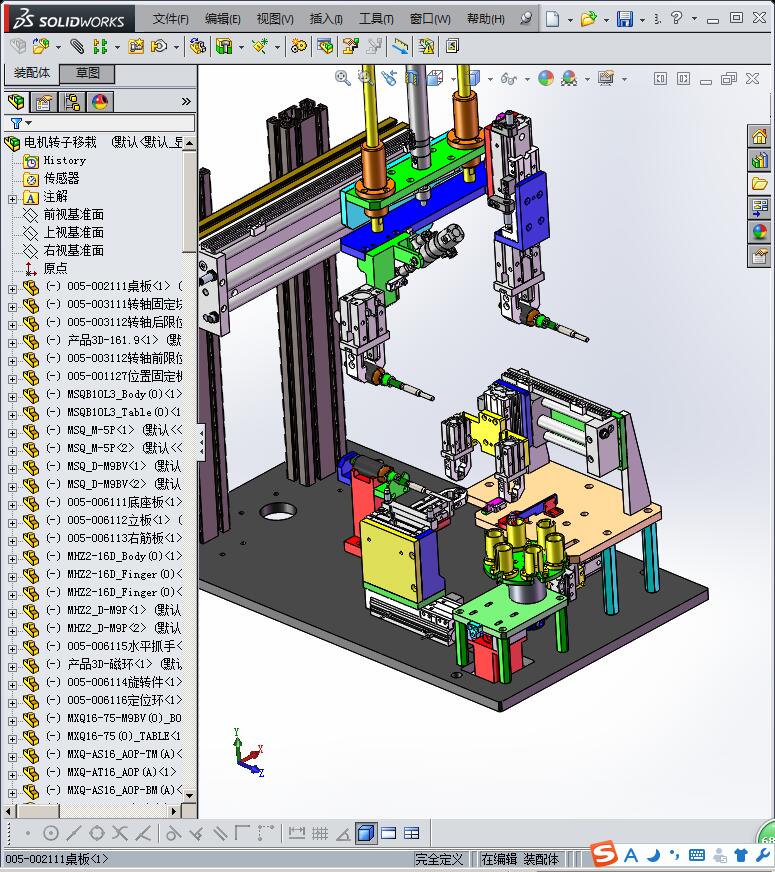Expand the 005-006111底座板<1> tree node

[x=12, y=504]
